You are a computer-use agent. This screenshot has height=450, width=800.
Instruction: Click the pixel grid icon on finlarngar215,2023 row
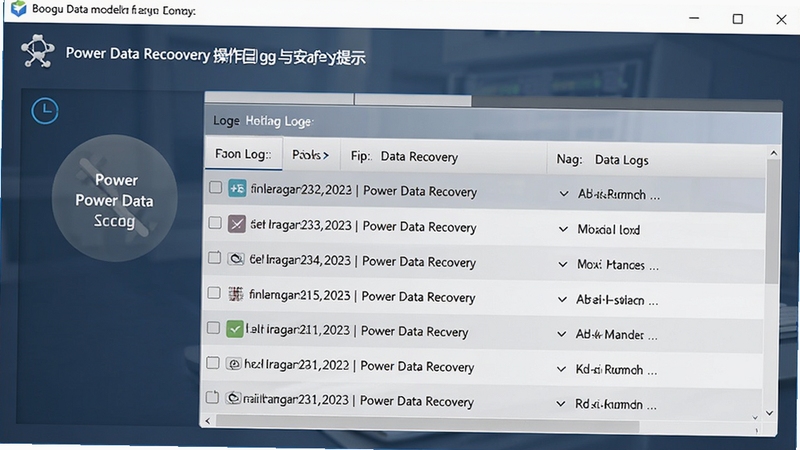click(235, 293)
